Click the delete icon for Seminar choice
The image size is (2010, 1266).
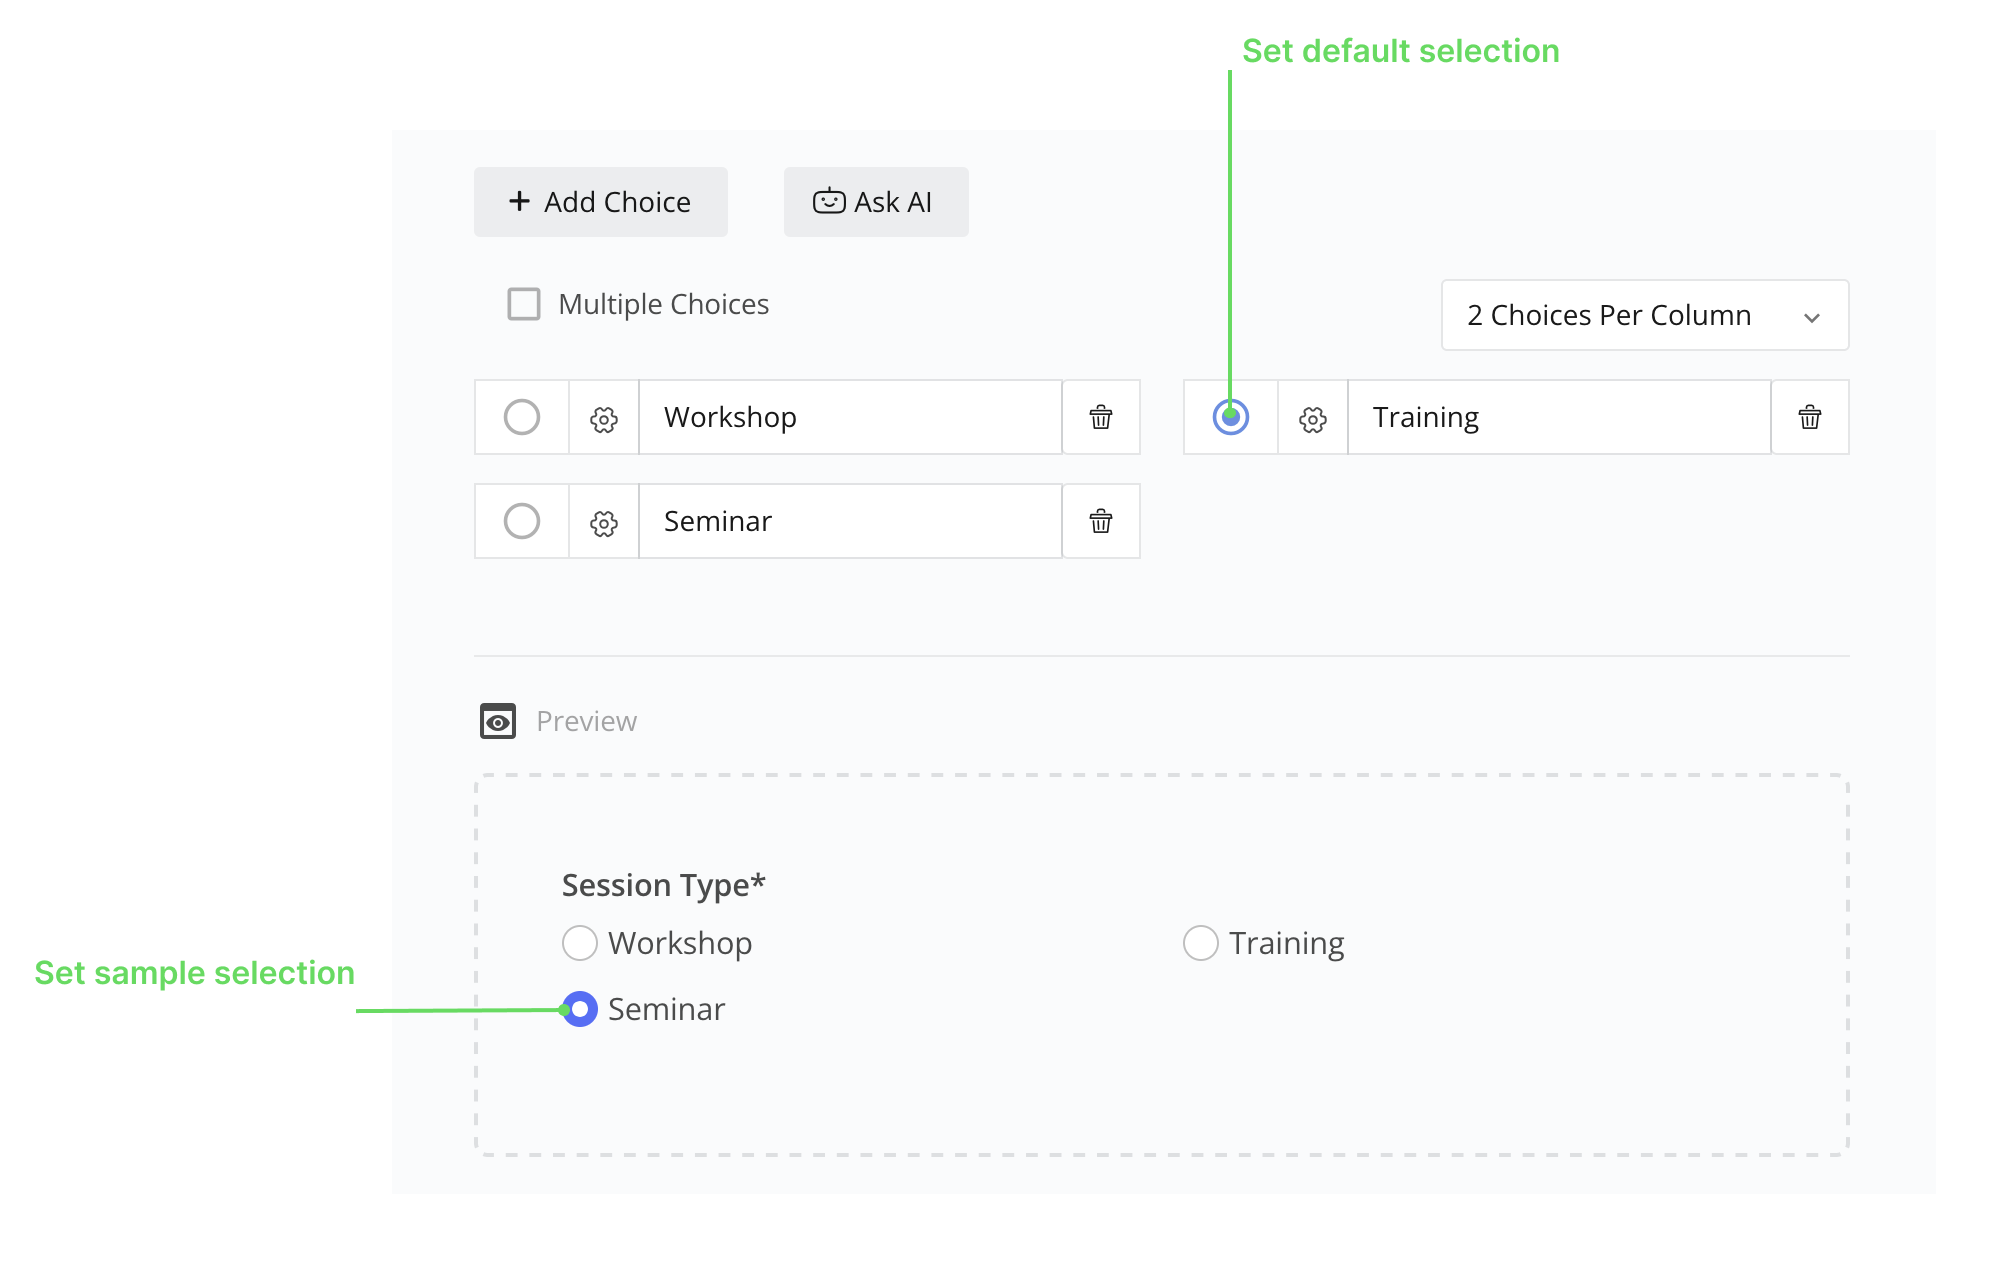point(1100,521)
